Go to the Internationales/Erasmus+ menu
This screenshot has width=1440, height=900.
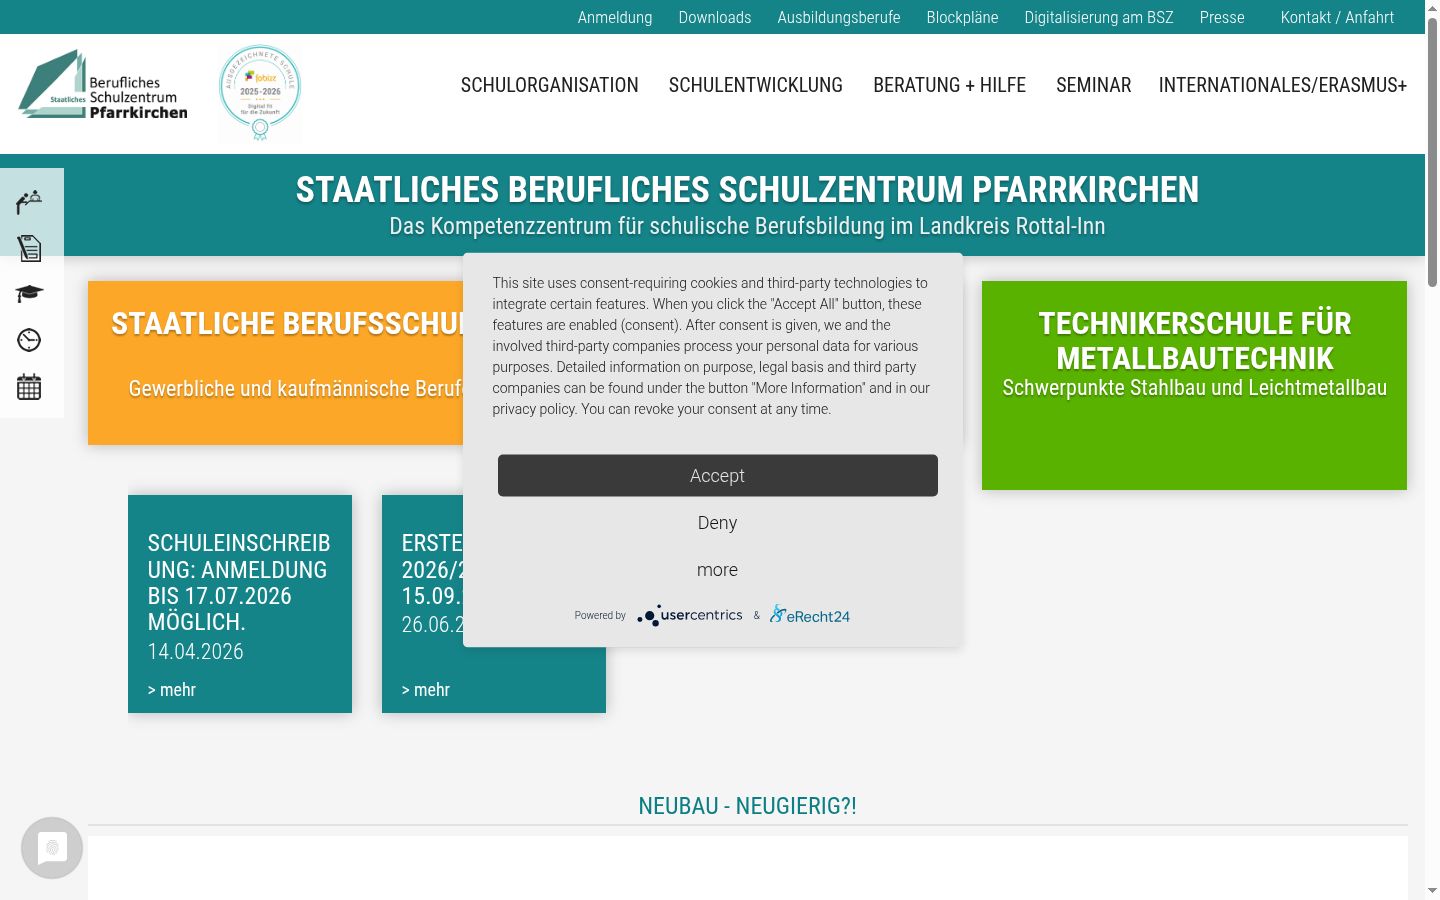click(1283, 85)
